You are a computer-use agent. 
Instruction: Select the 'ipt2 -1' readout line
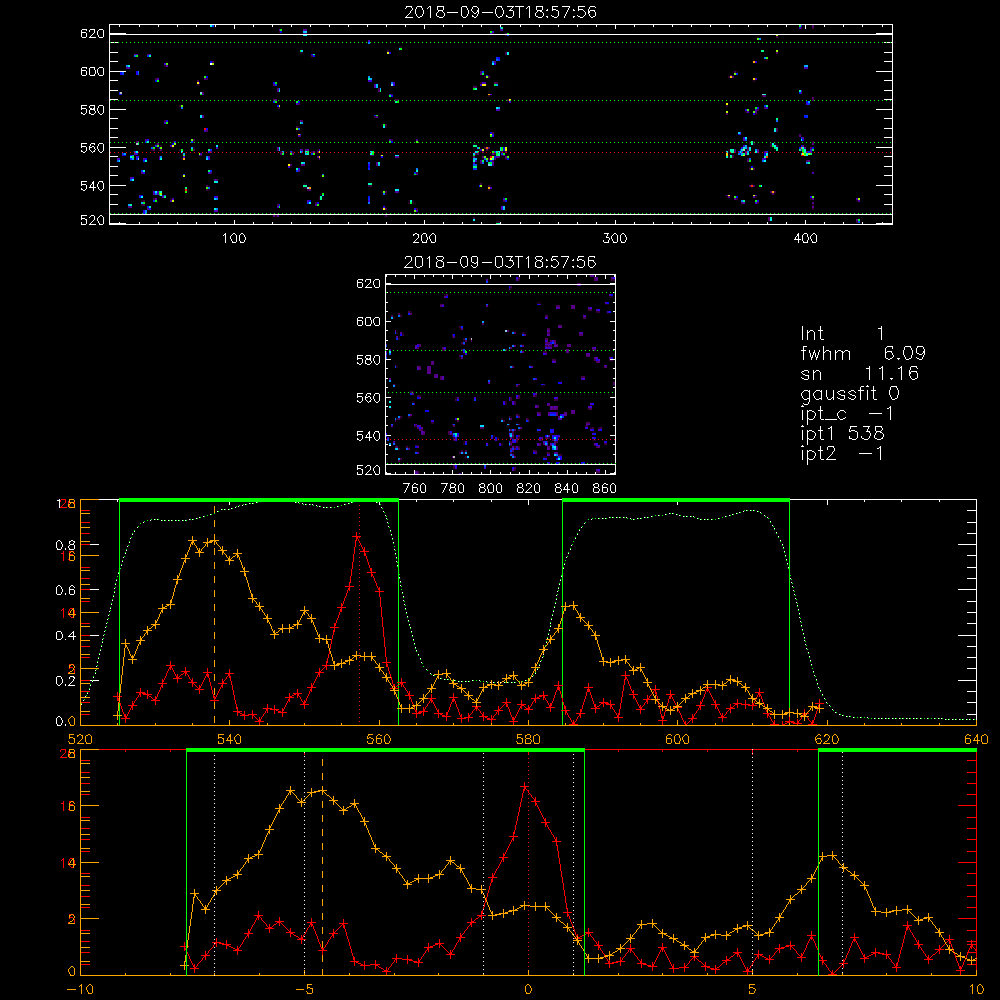tap(842, 453)
